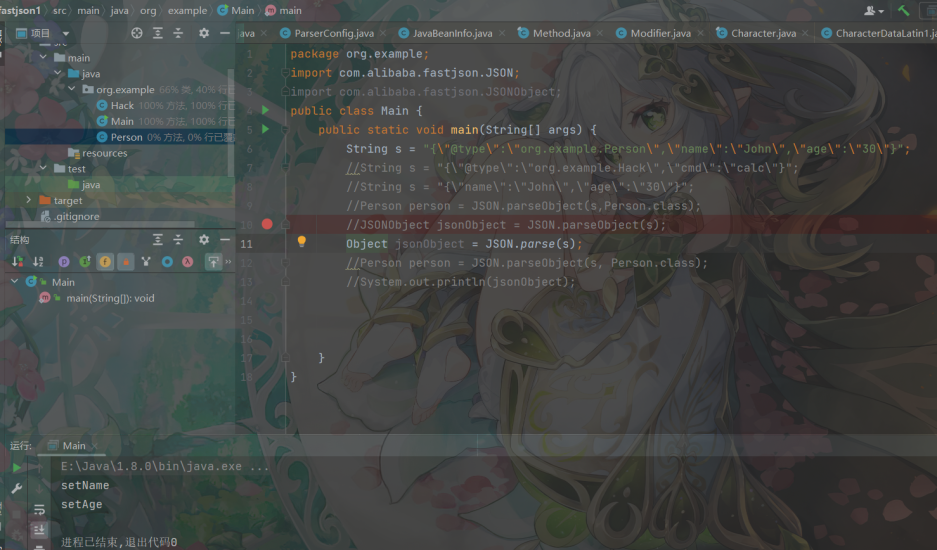Viewport: 937px width, 550px height.
Task: Expand all in the structure panel
Action: click(x=158, y=240)
